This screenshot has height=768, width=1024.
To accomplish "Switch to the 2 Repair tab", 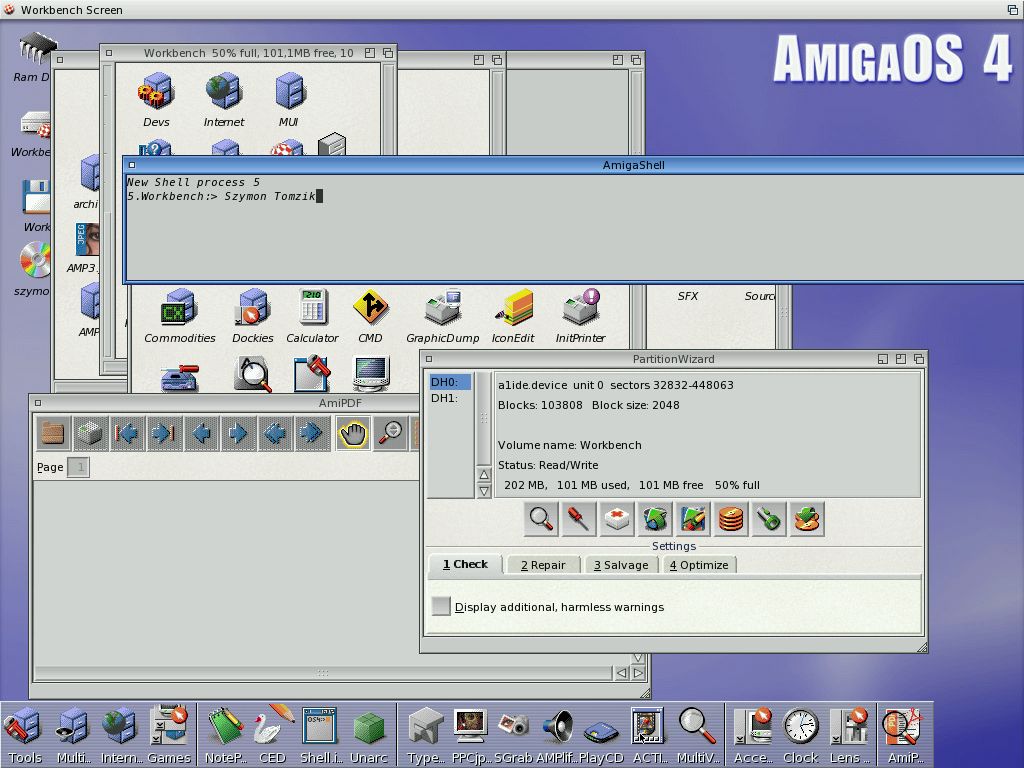I will click(x=543, y=565).
